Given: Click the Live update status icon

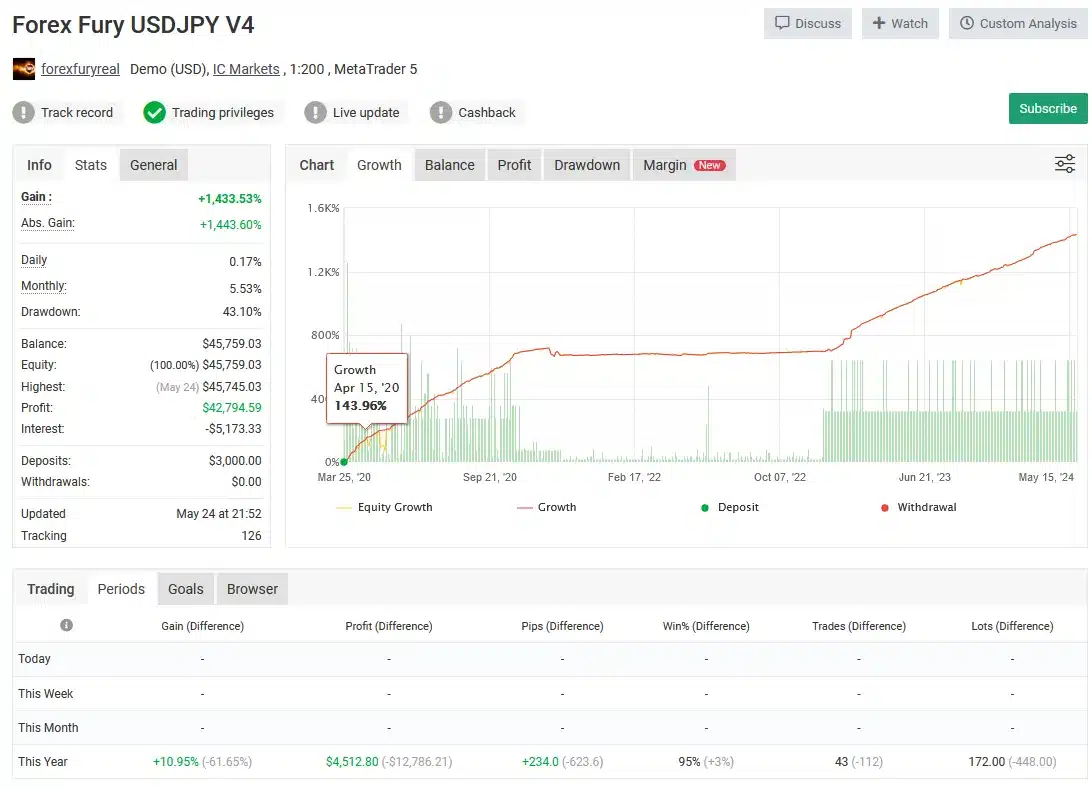Looking at the screenshot, I should click(316, 112).
